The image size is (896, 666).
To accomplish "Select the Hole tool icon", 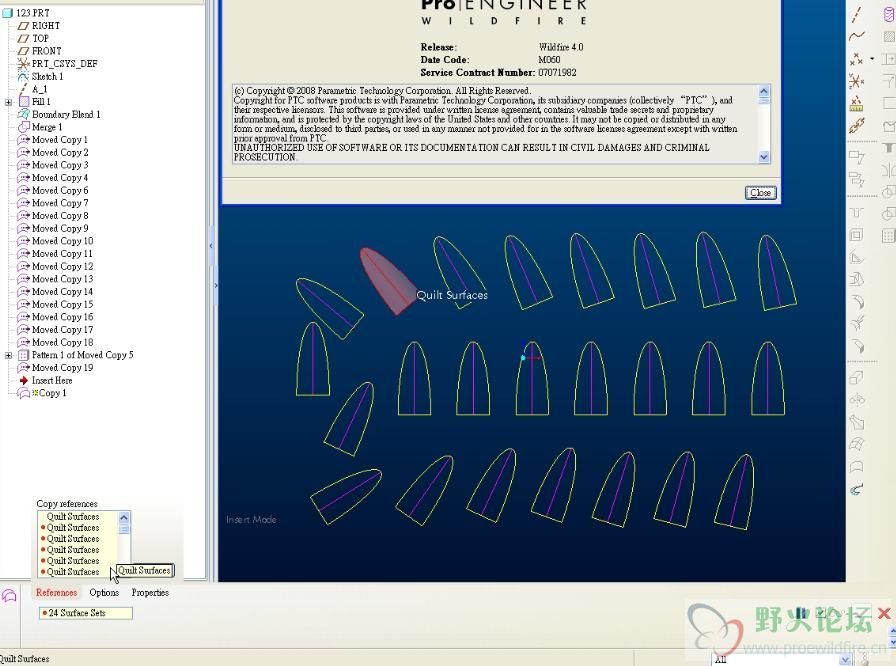I will point(856,213).
